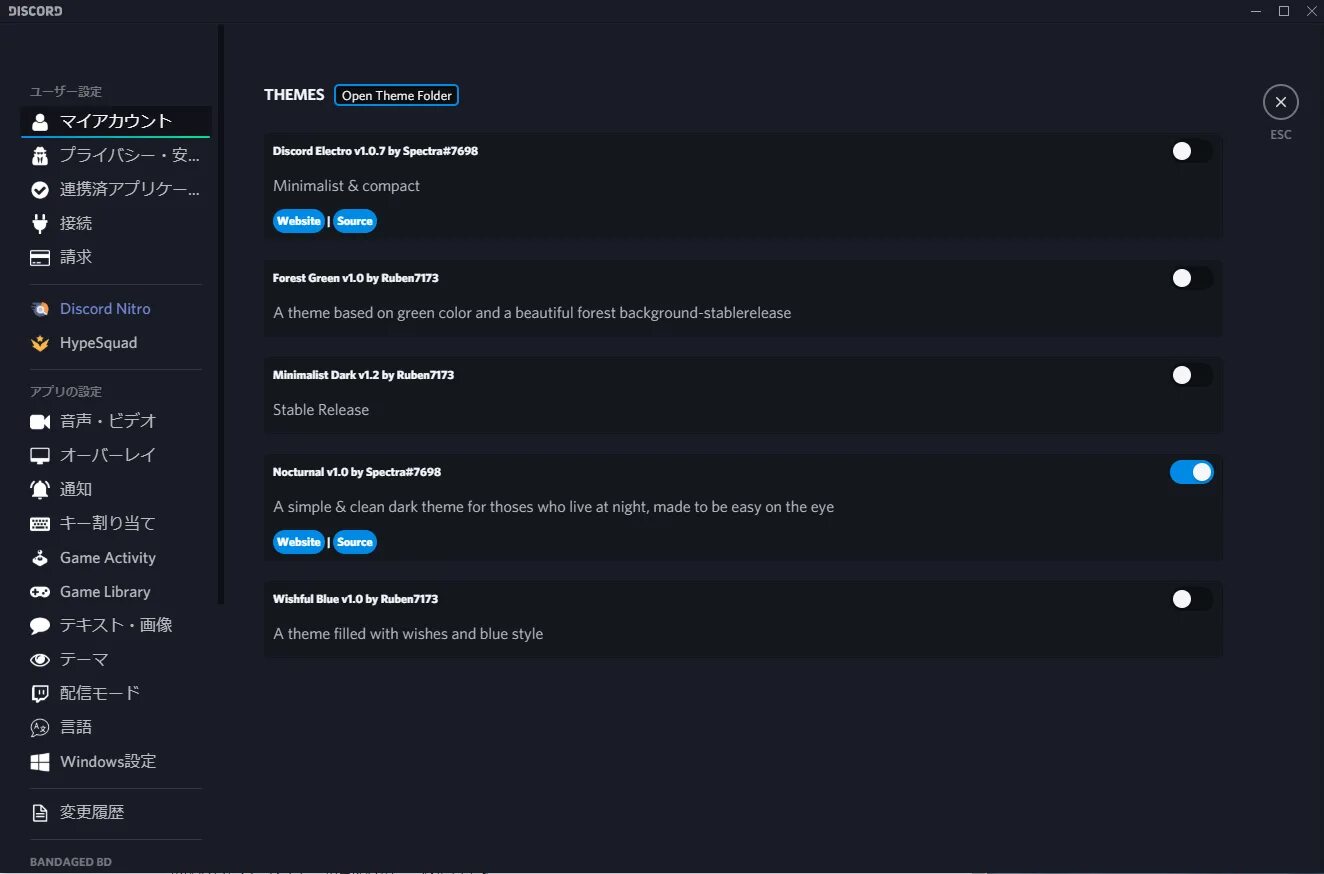Image resolution: width=1324 pixels, height=874 pixels.
Task: Click the bell icon for 通知
Action: coord(40,490)
